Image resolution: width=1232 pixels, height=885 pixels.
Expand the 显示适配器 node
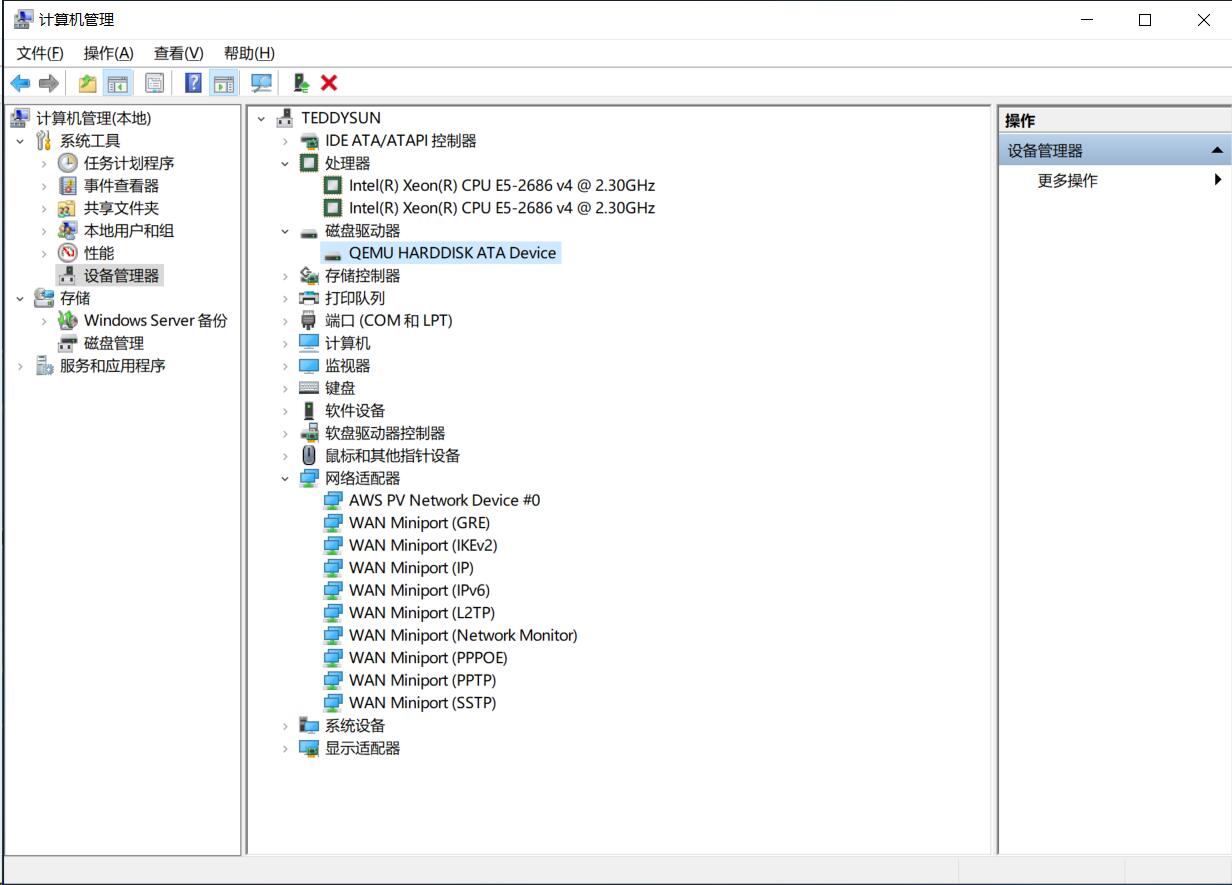[x=285, y=748]
